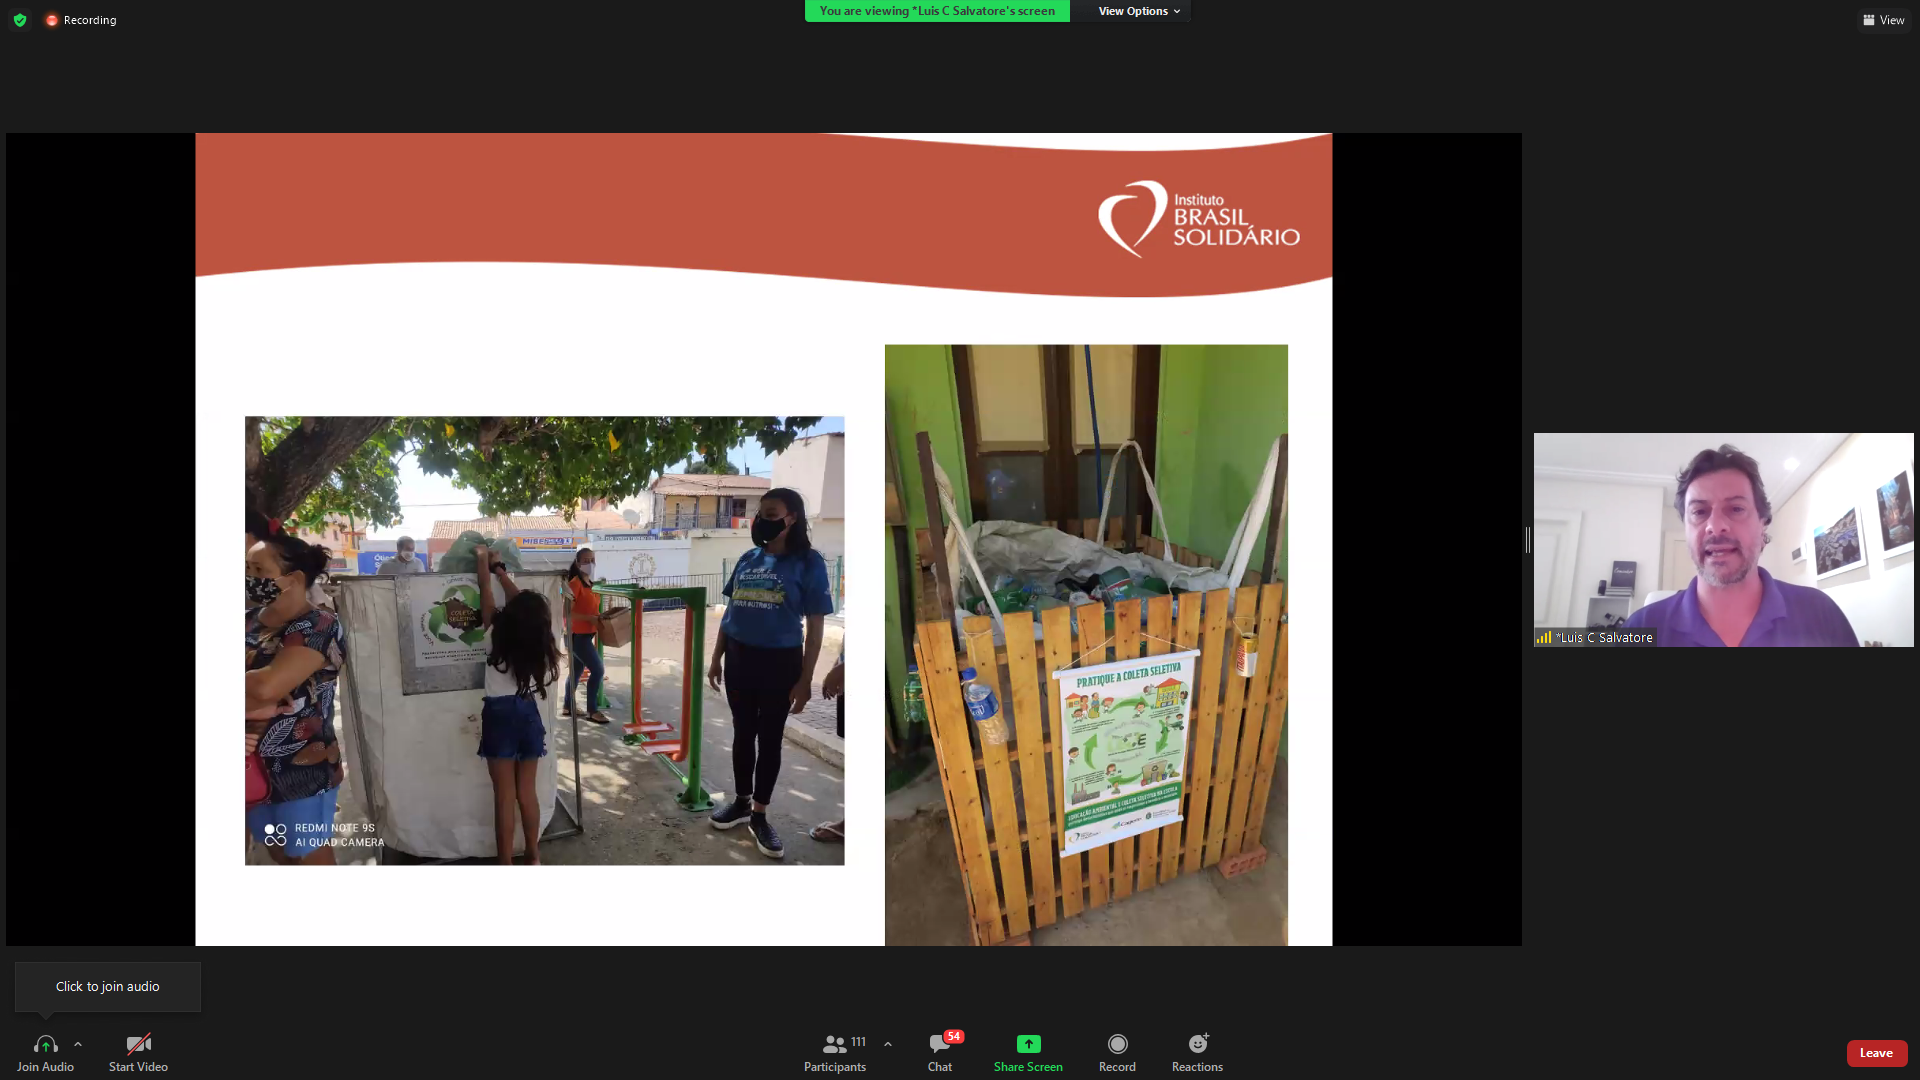
Task: Click the 'You are viewing' screen banner
Action: [x=937, y=11]
